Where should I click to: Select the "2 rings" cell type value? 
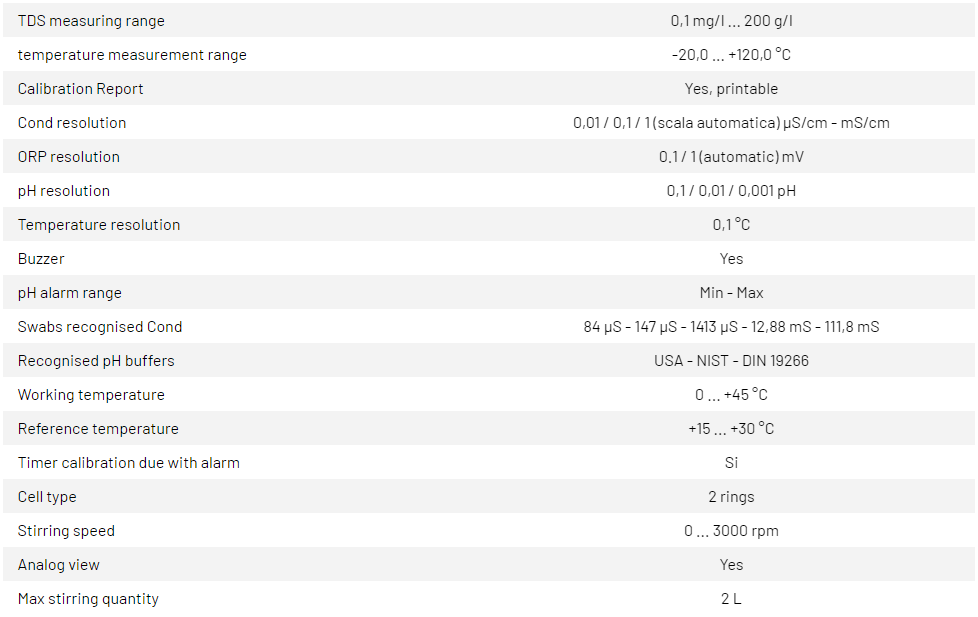(731, 497)
